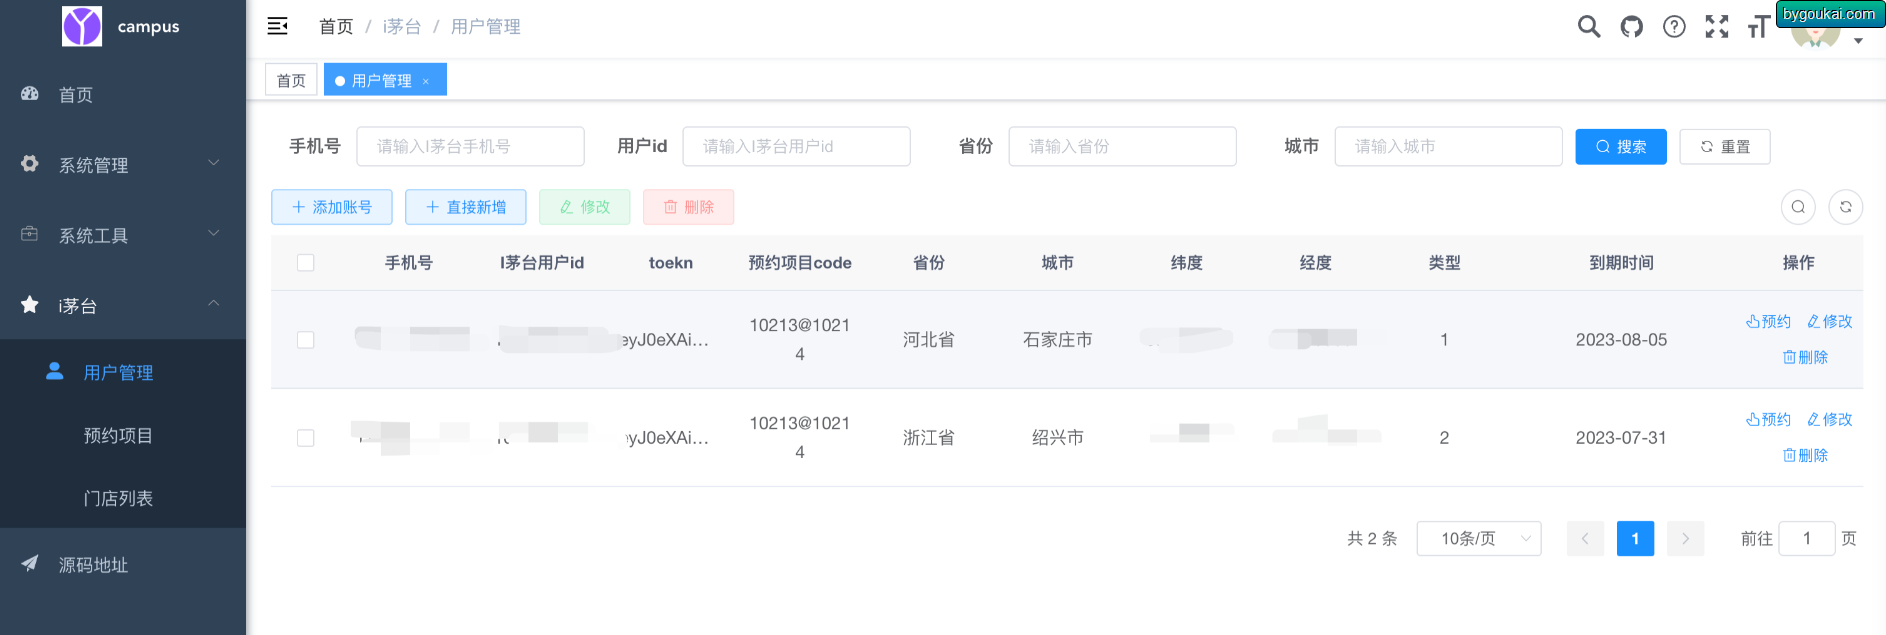Viewport: 1886px width, 635px height.
Task: Click the help question mark icon
Action: tap(1674, 27)
